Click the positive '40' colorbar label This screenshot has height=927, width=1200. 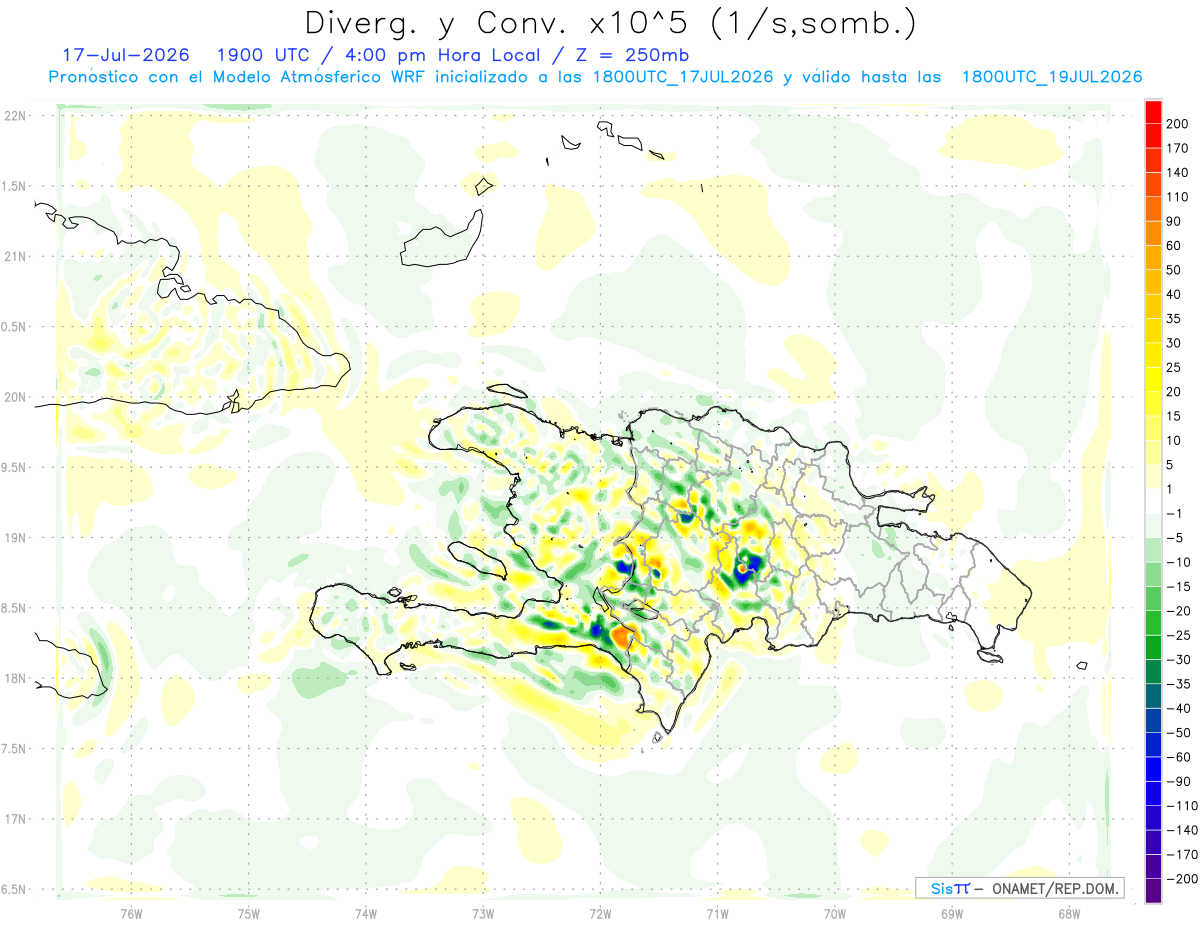coord(1174,295)
